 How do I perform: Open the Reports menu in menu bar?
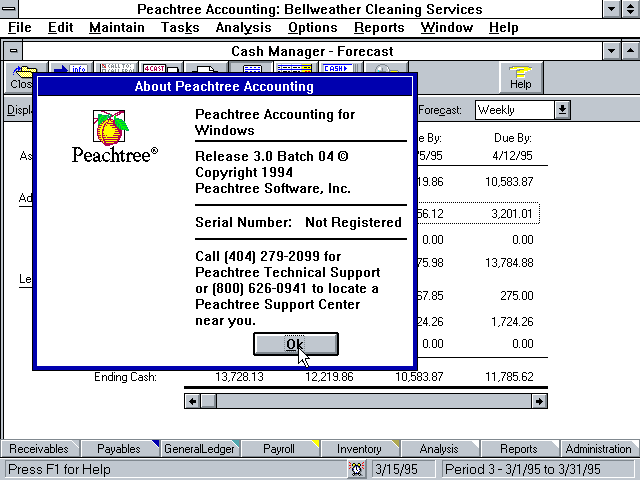point(379,27)
